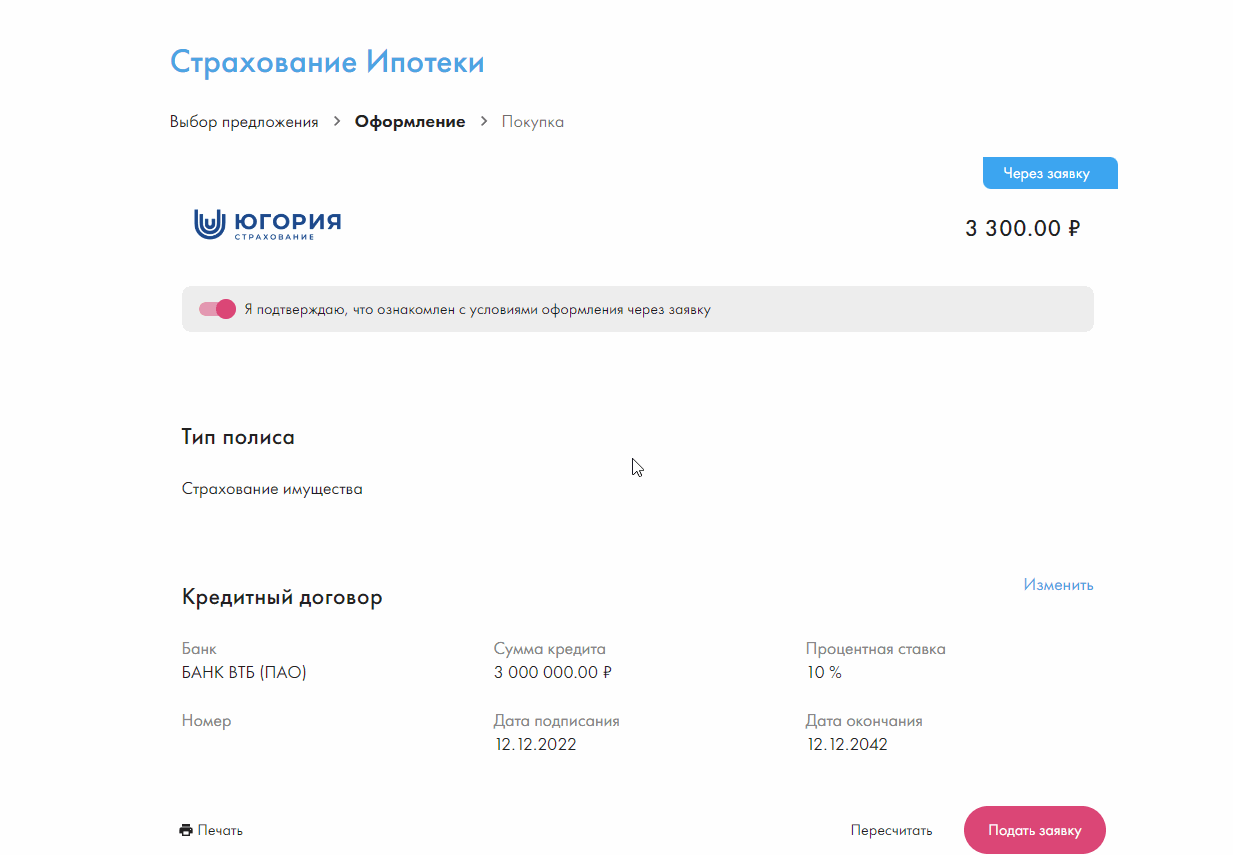Click the 3 300.00 ₽ price
The width and height of the screenshot is (1233, 855).
pos(1023,228)
